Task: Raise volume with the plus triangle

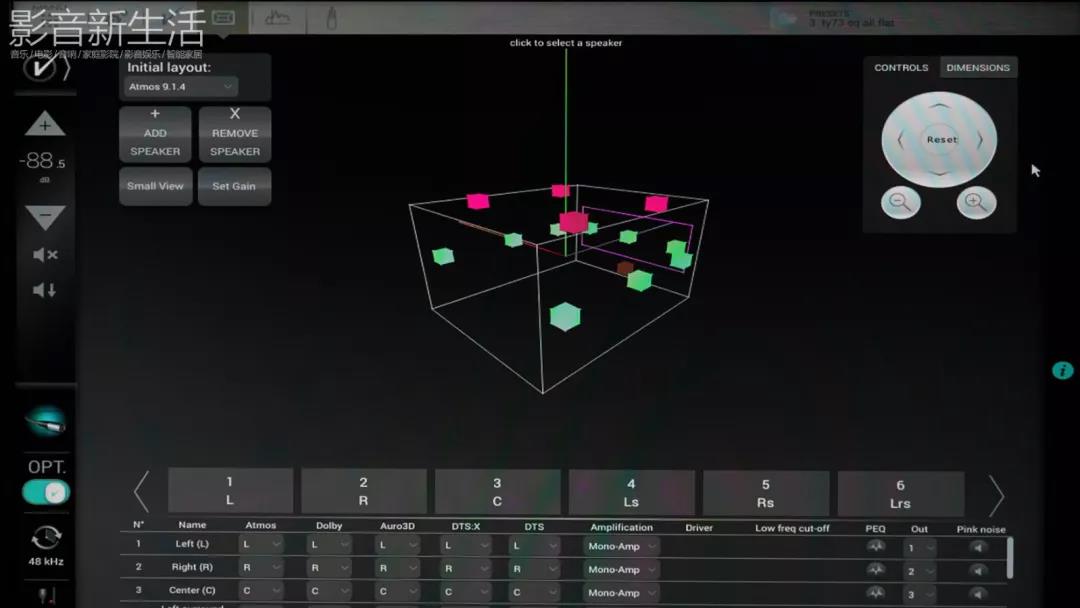Action: (45, 124)
